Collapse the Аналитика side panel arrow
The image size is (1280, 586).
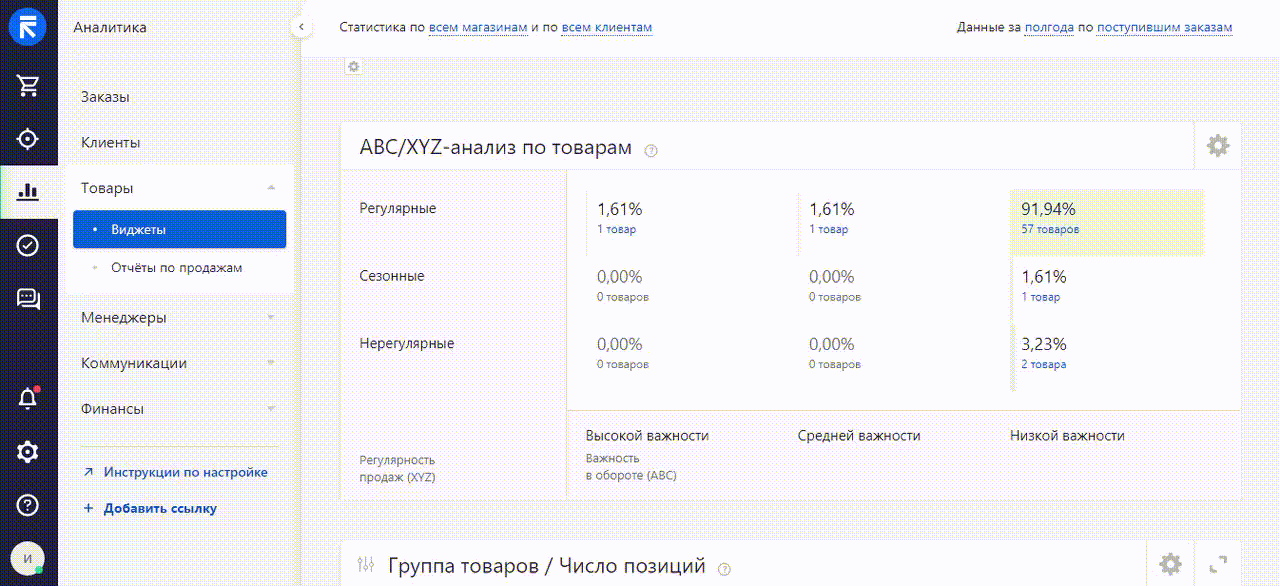tap(300, 28)
